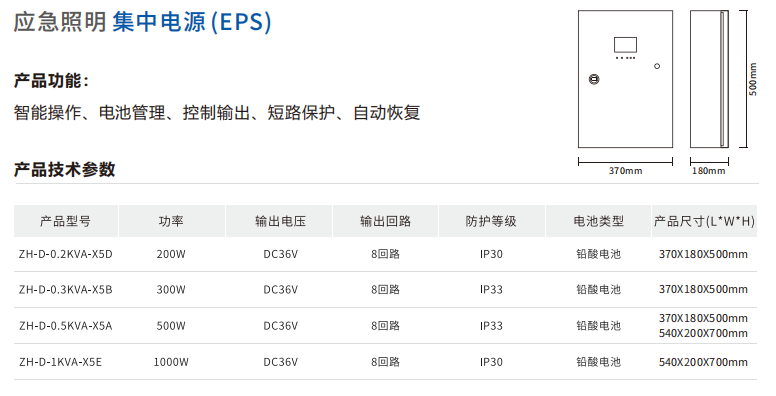Click the 1000W power value

[x=171, y=362]
